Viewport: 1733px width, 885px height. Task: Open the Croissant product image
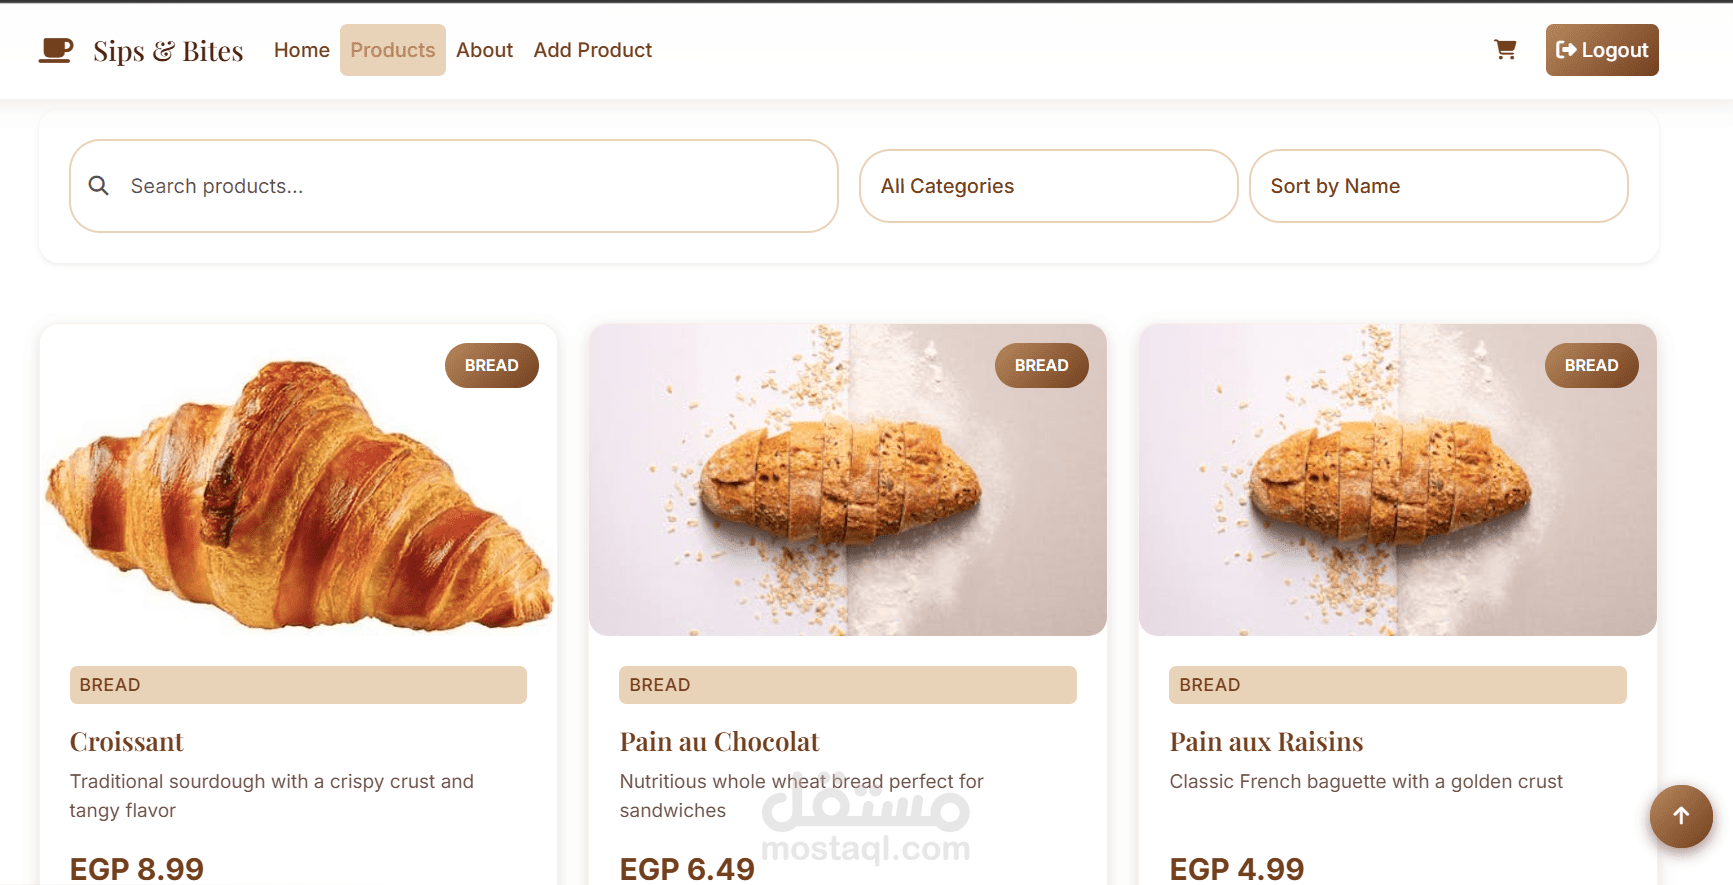298,490
